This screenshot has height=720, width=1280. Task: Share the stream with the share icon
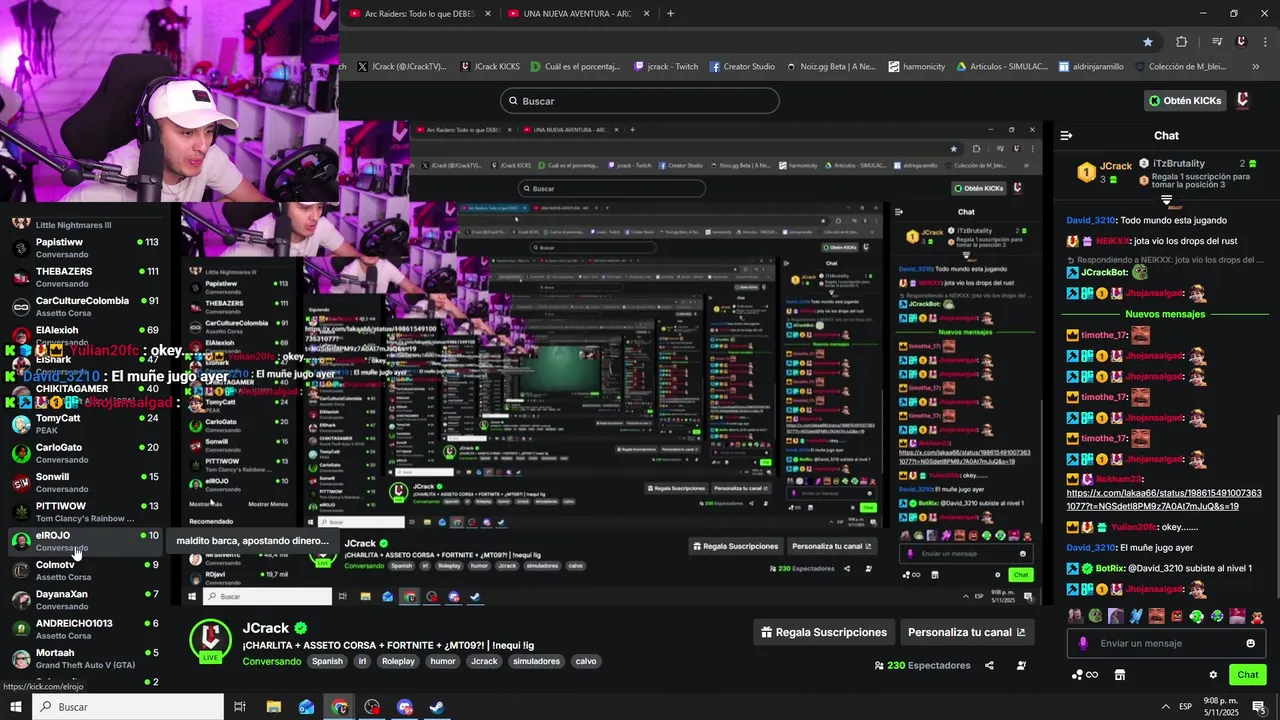click(989, 665)
